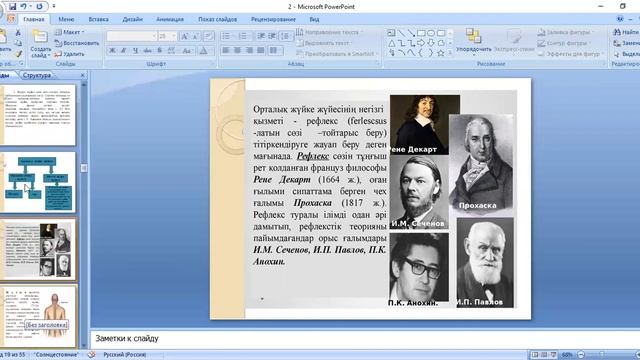The height and width of the screenshot is (360, 640).
Task: Open the Направление текста dropdown
Action: point(330,32)
